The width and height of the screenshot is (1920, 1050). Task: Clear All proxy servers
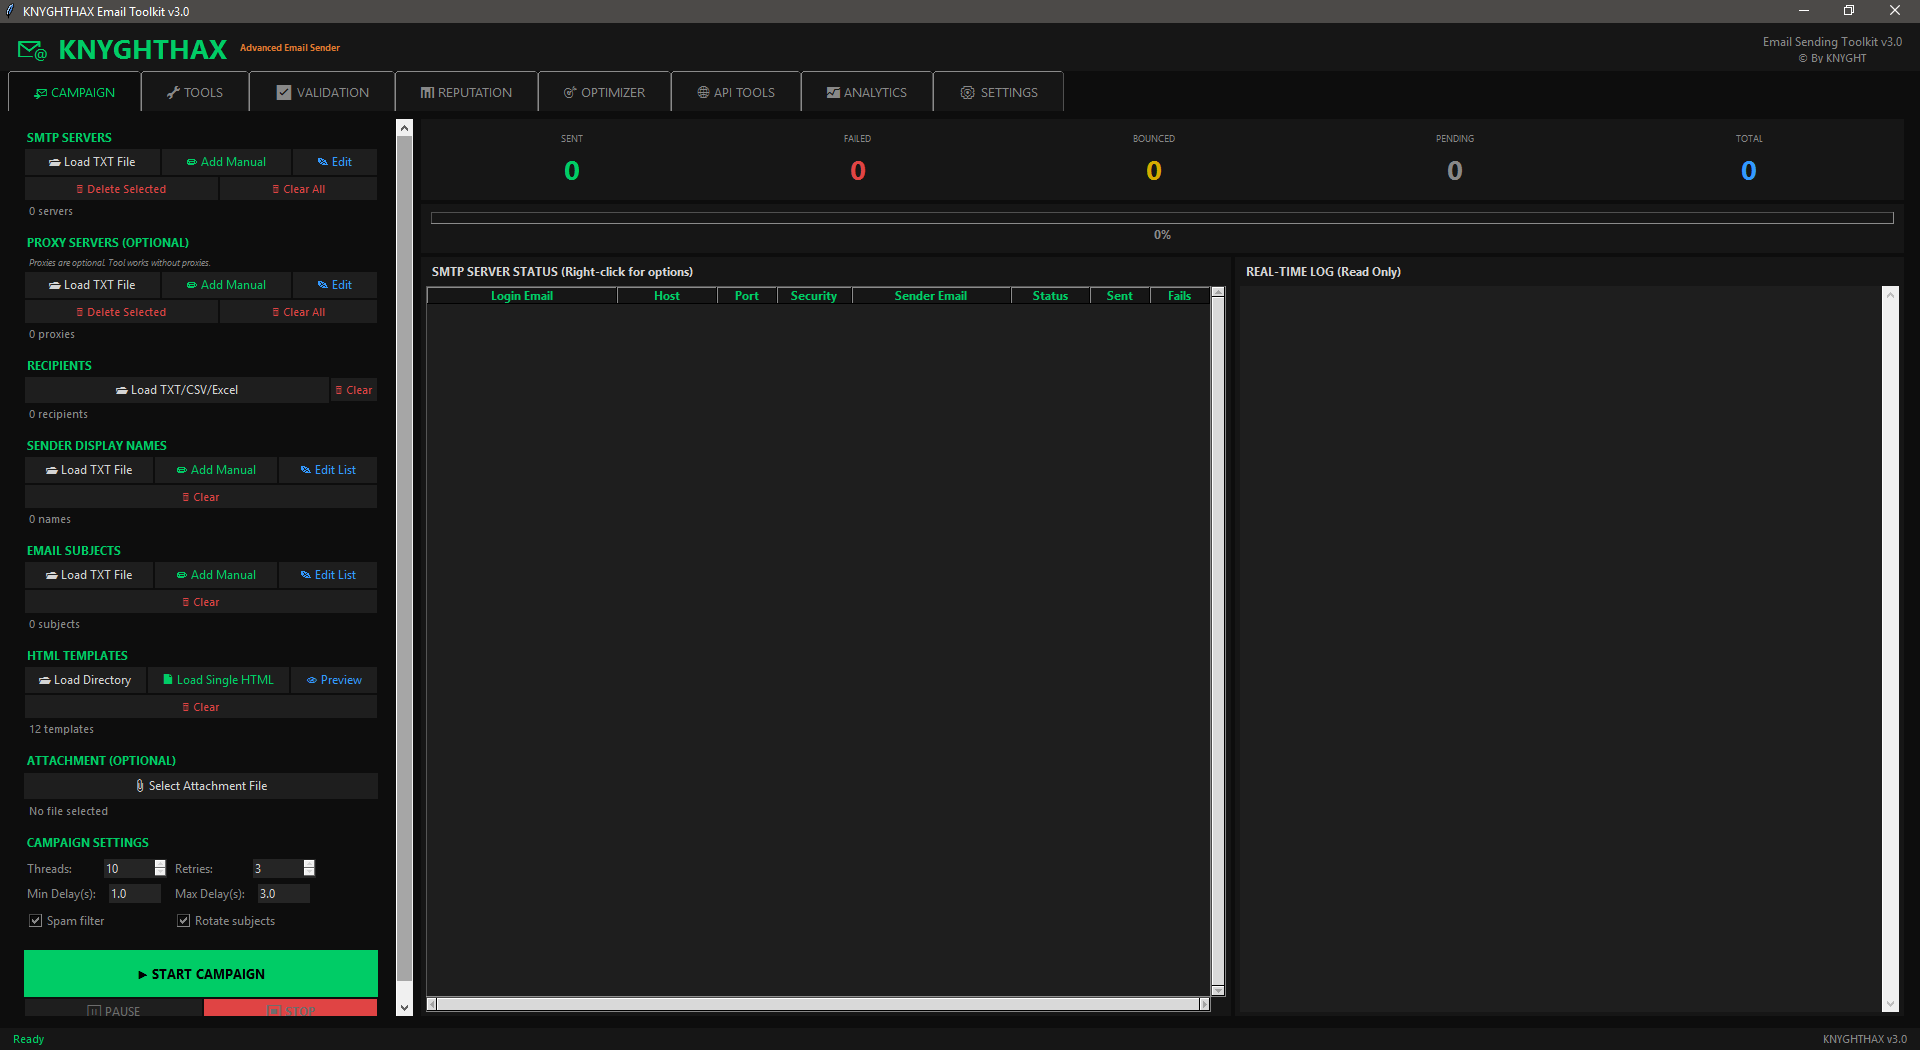point(299,312)
